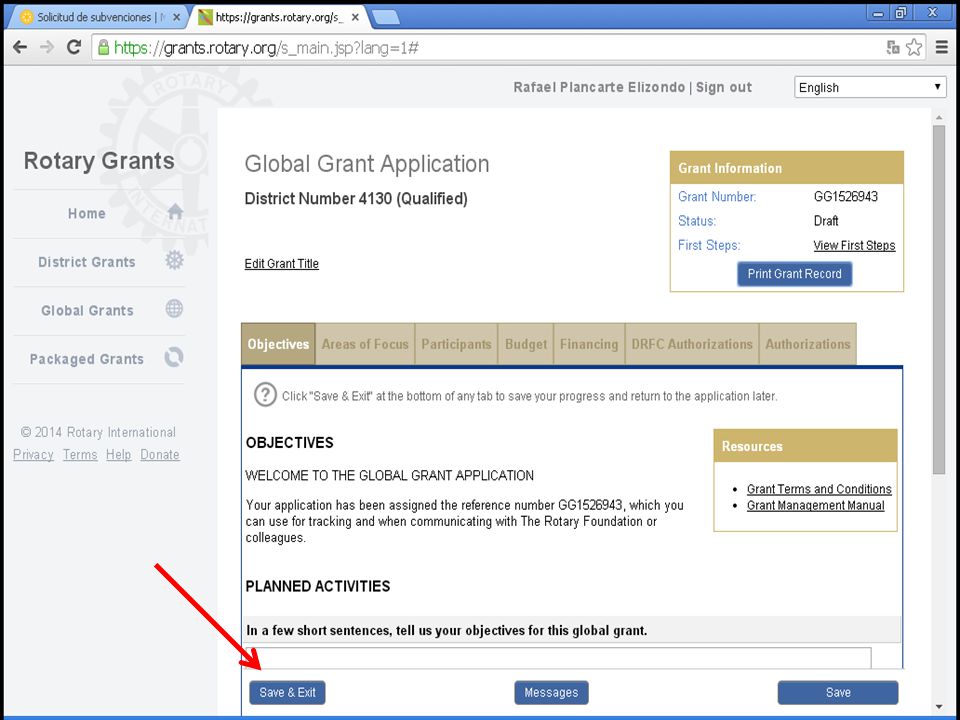Click the Donate footer link
The height and width of the screenshot is (720, 960).
(x=160, y=455)
